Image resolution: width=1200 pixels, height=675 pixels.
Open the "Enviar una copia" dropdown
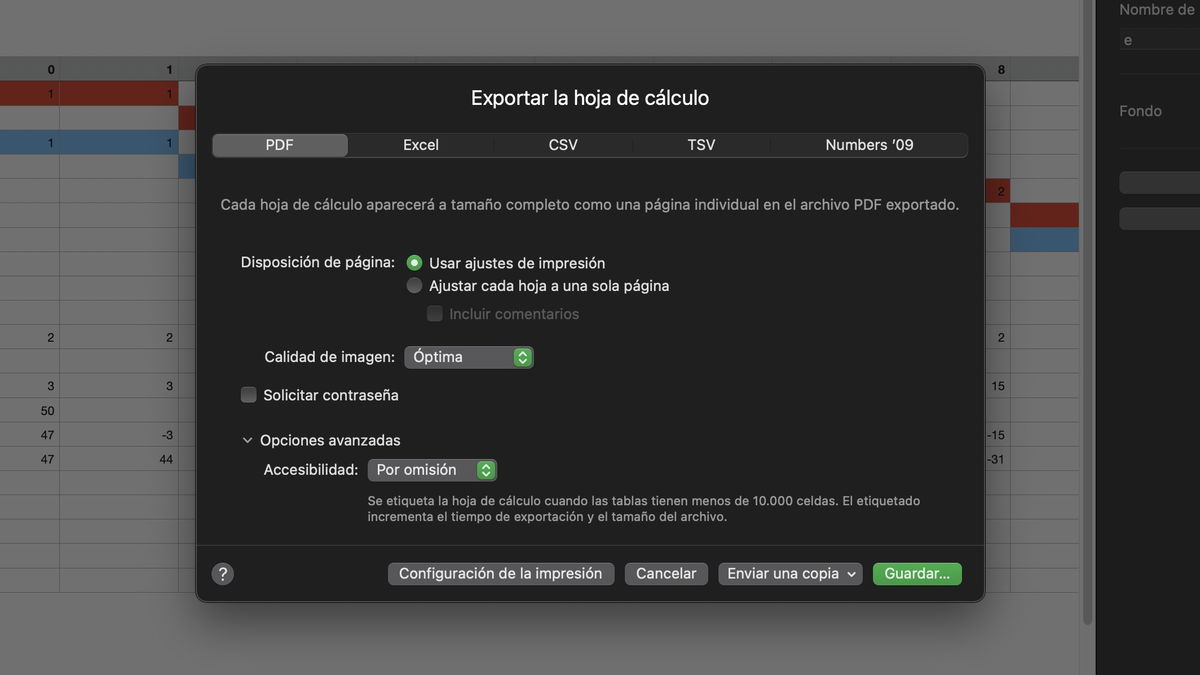click(x=789, y=573)
